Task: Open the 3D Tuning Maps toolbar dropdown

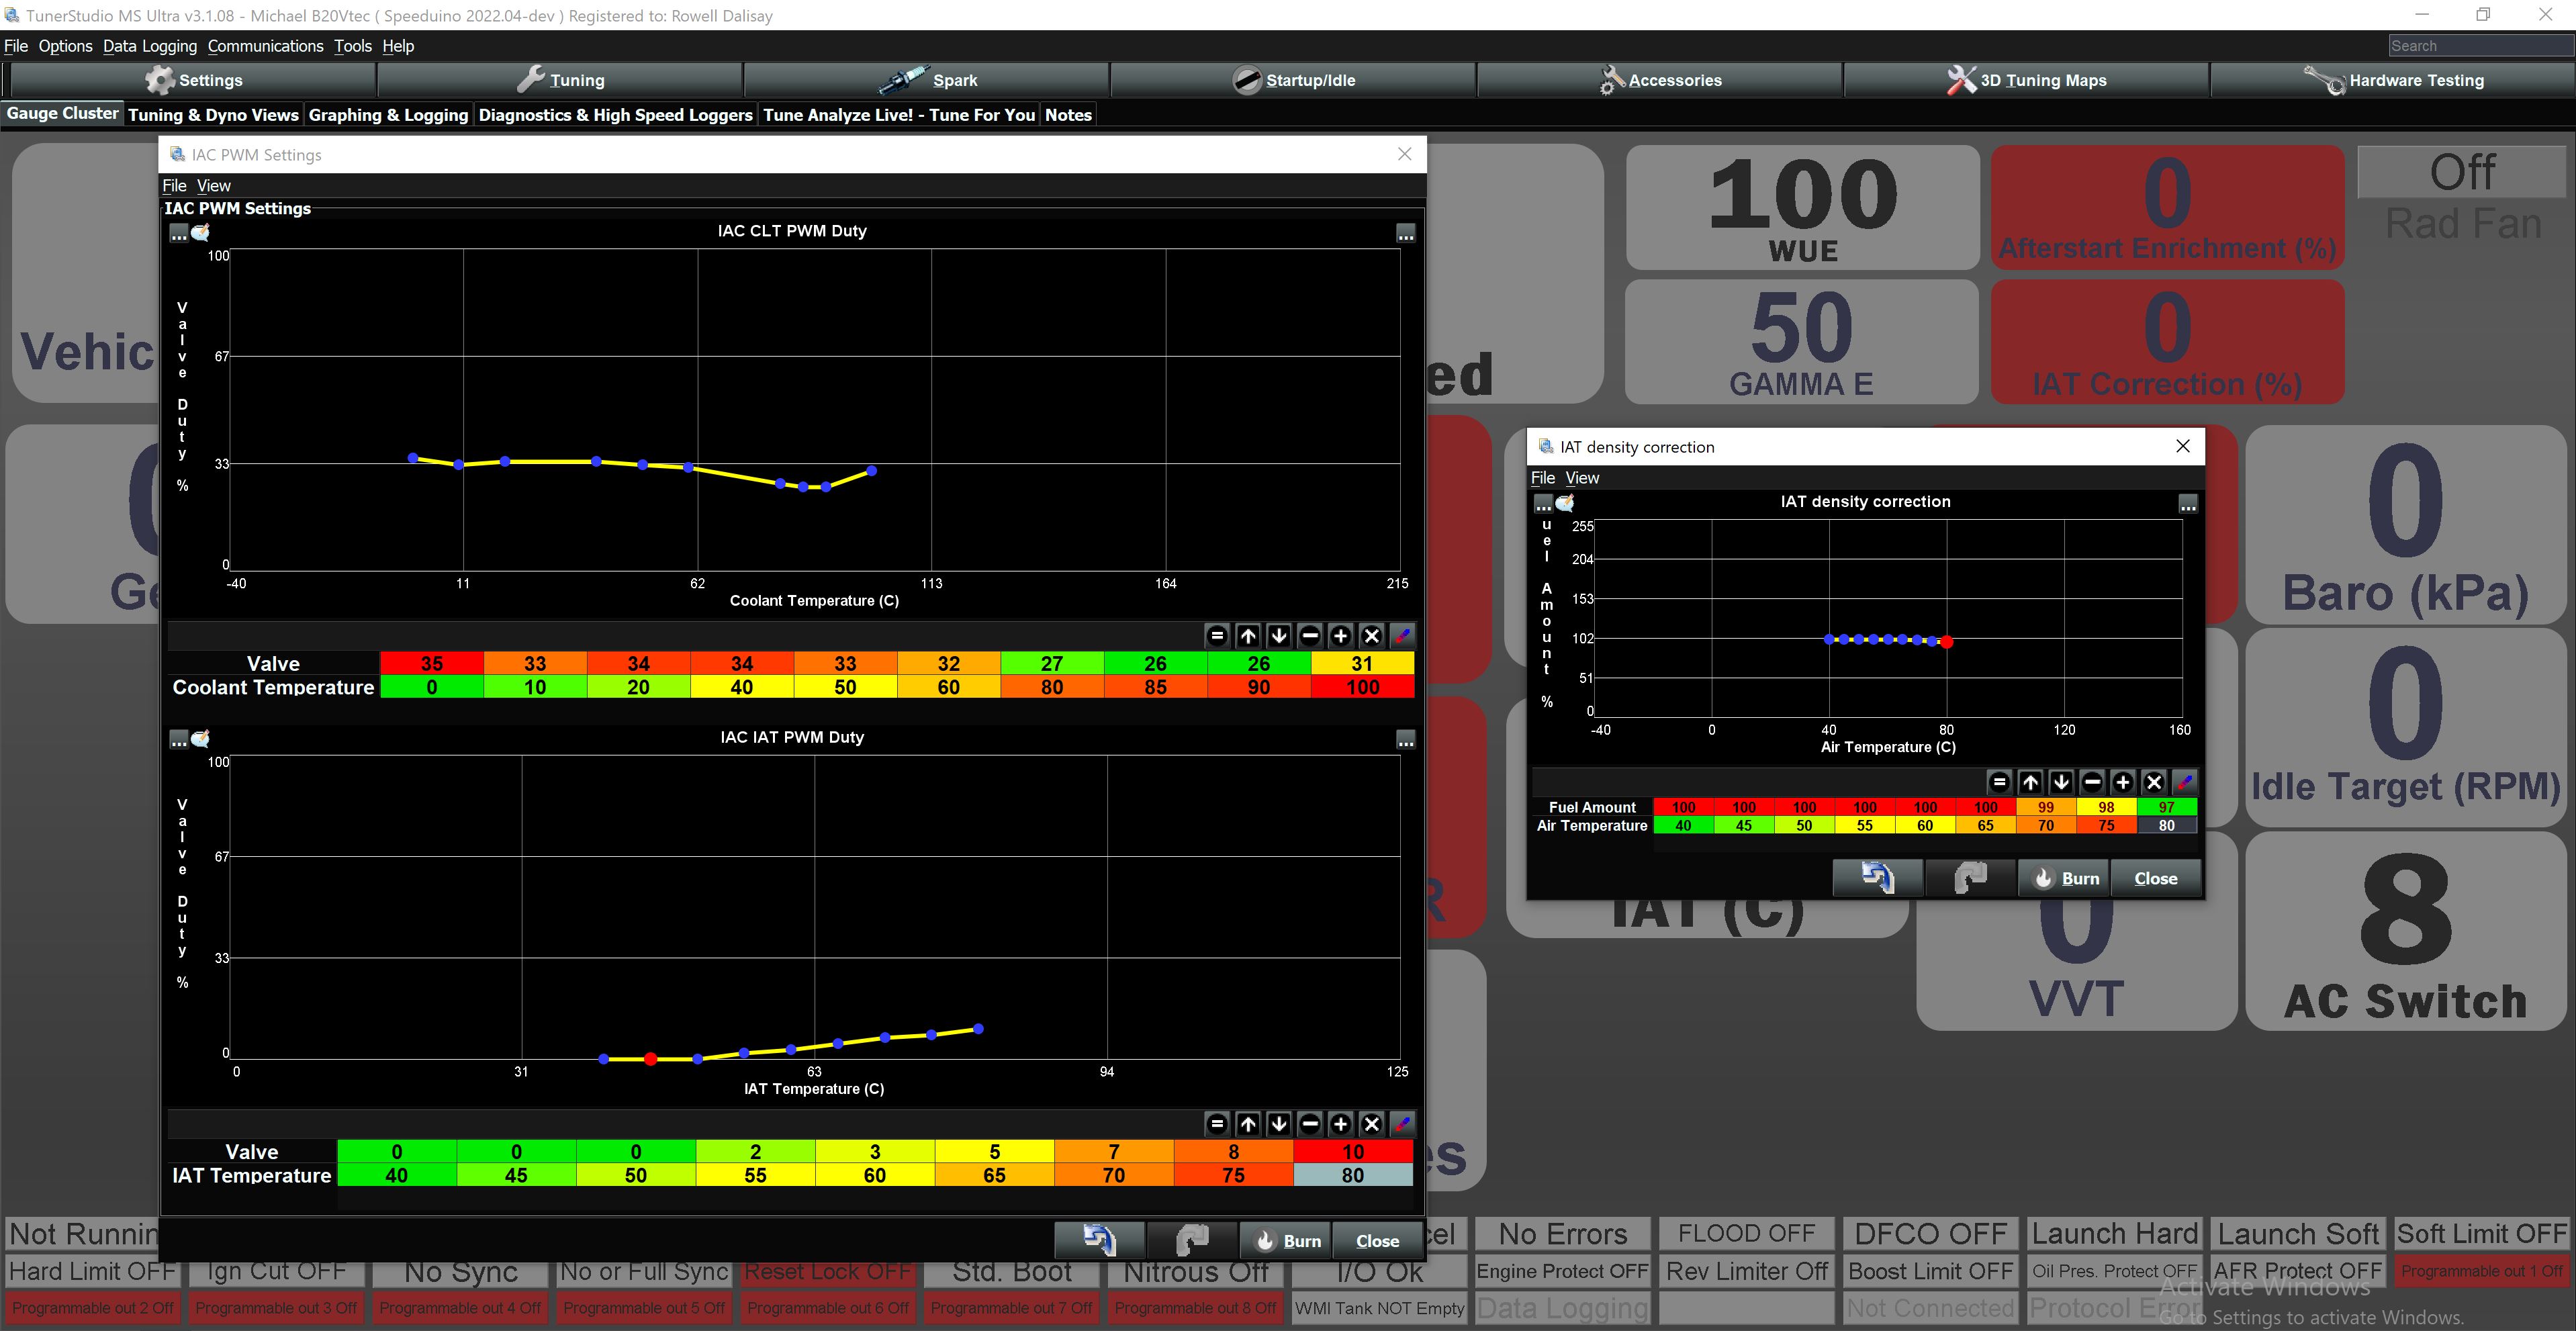Action: (x=2026, y=80)
